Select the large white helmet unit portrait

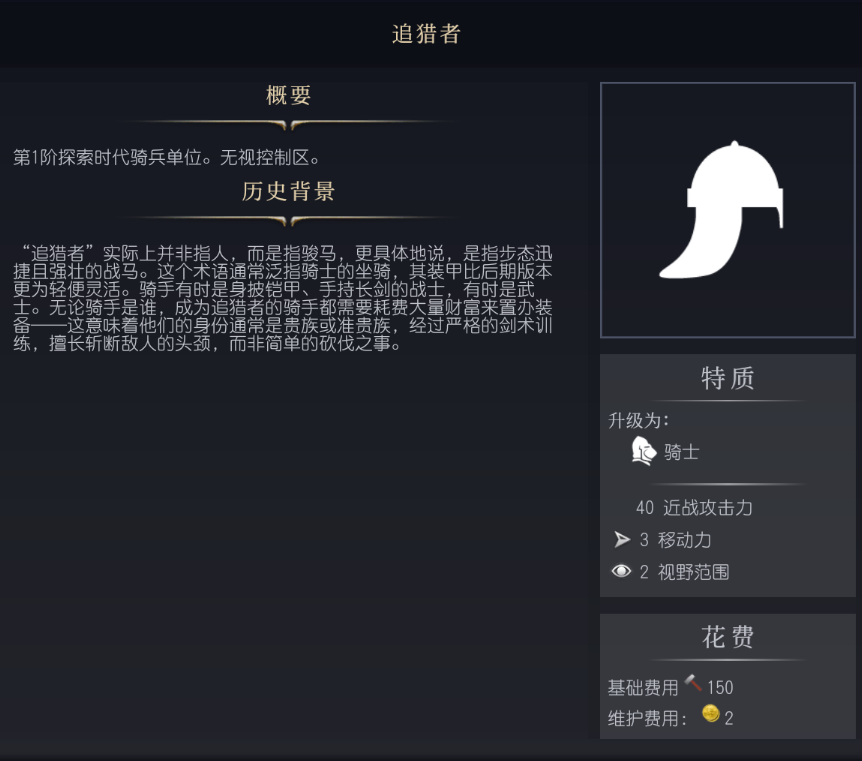727,210
